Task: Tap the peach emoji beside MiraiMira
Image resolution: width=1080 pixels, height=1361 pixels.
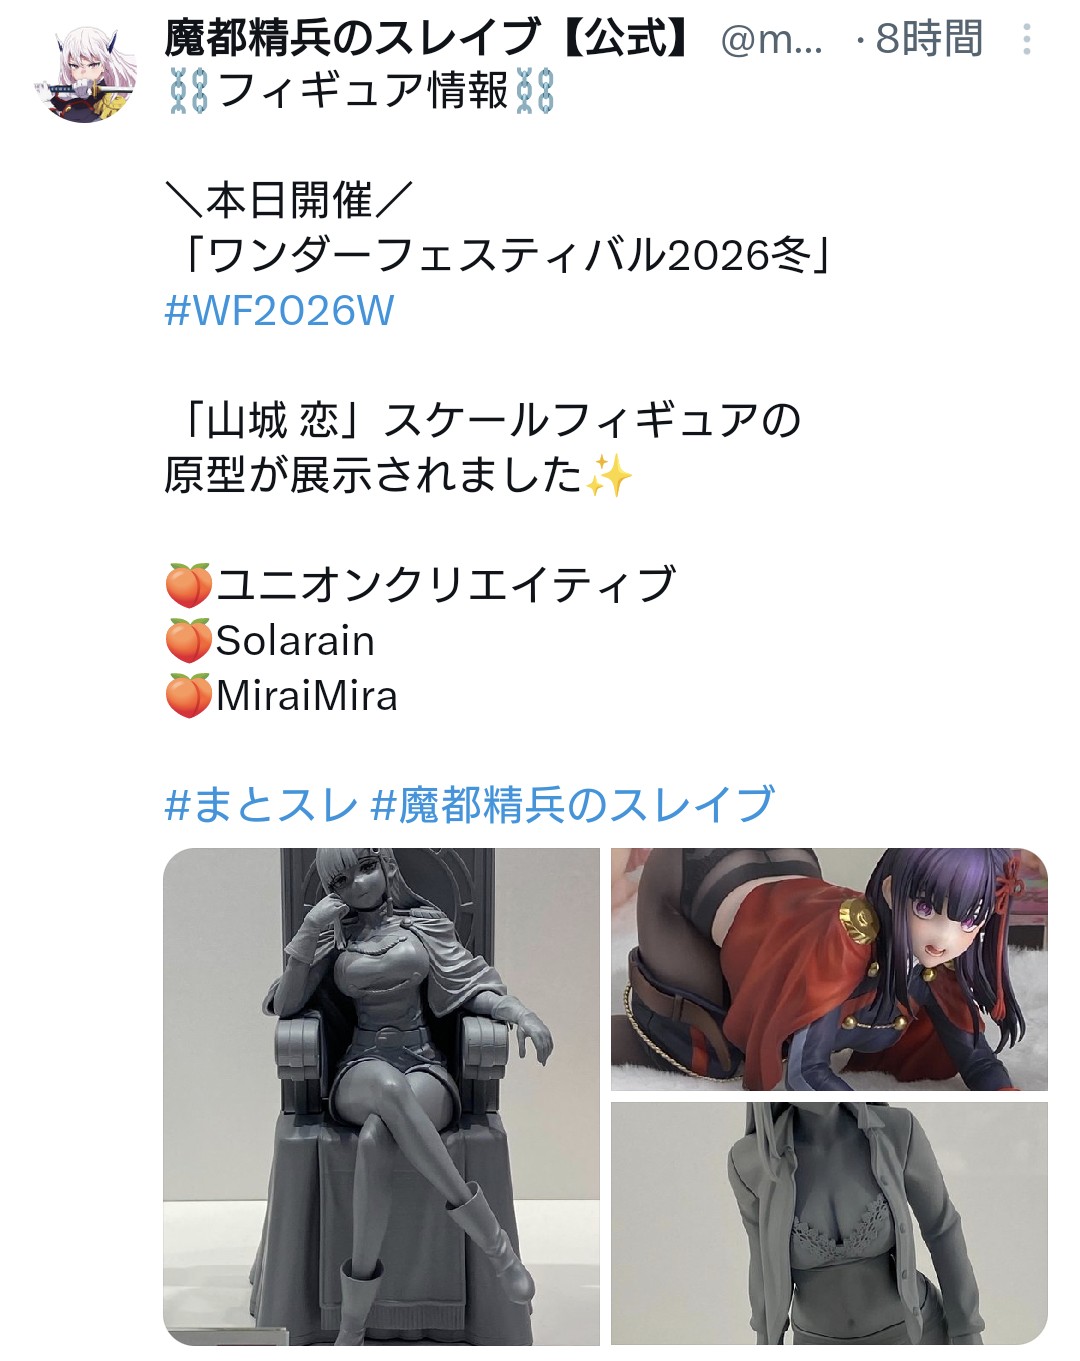Action: pos(189,695)
